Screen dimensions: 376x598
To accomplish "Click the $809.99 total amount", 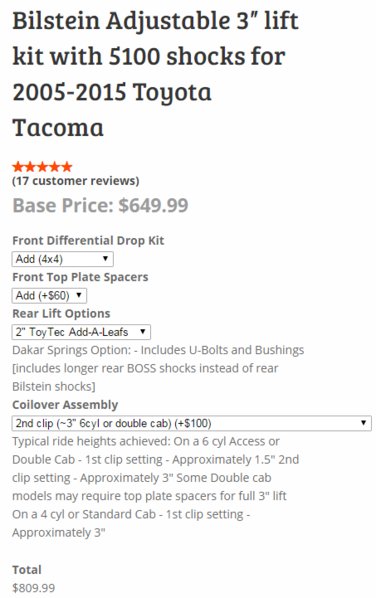I will coord(34,588).
